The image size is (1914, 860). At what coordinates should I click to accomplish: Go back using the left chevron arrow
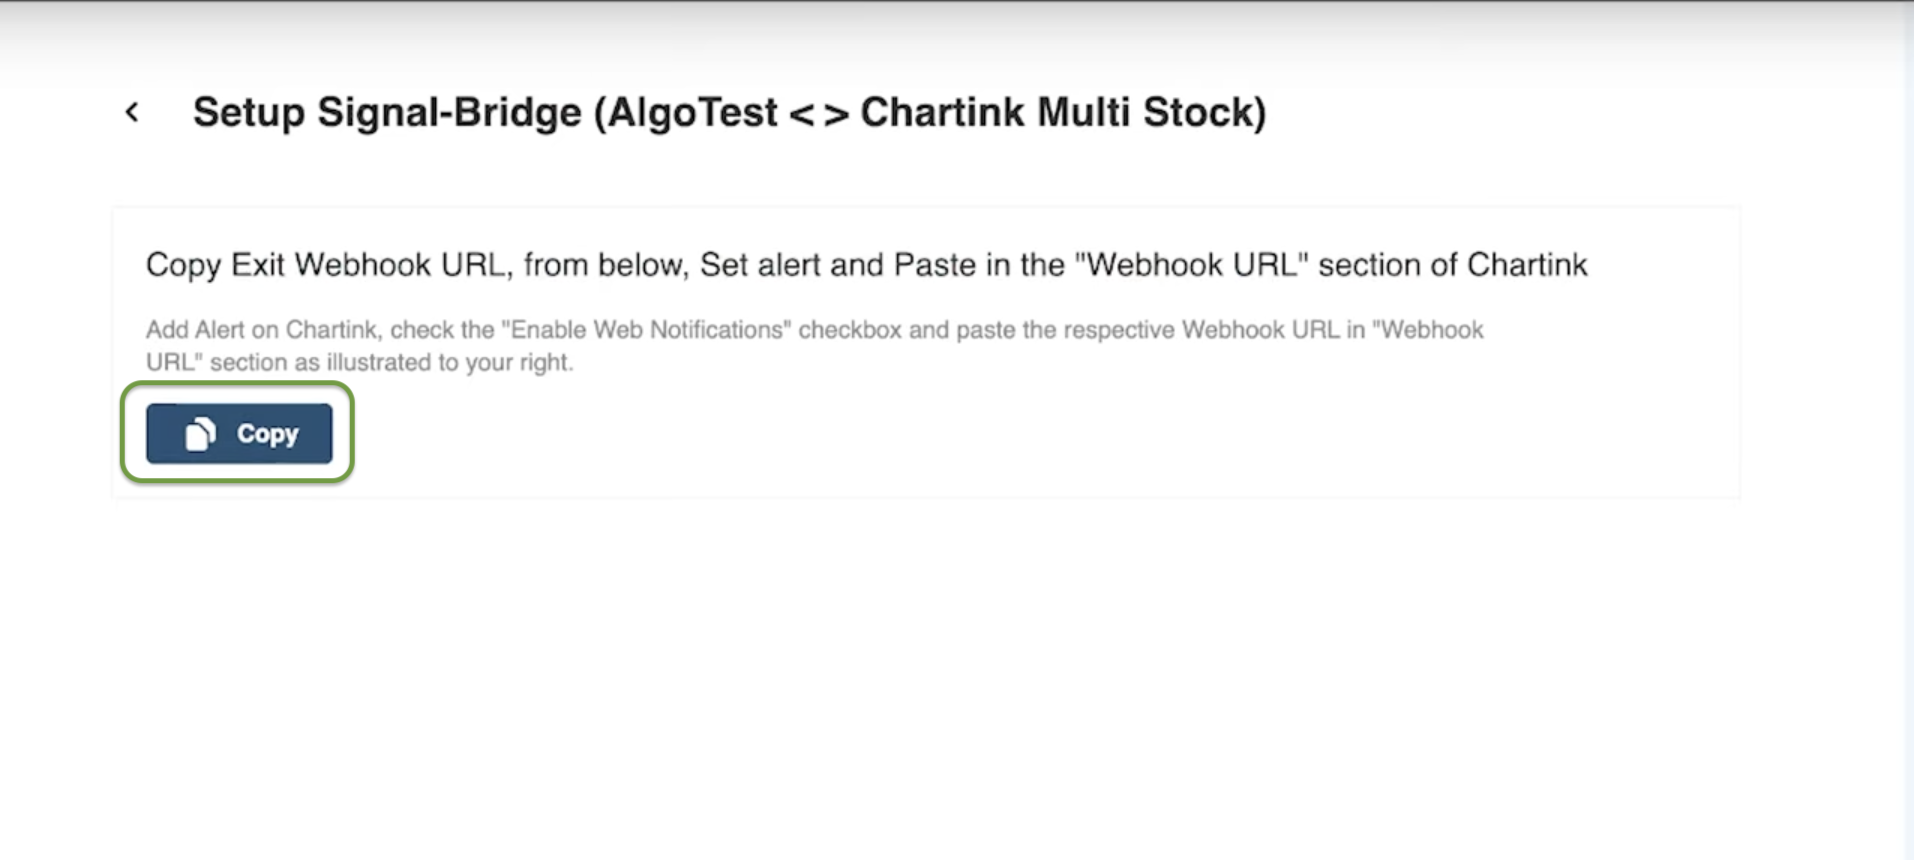[x=132, y=112]
